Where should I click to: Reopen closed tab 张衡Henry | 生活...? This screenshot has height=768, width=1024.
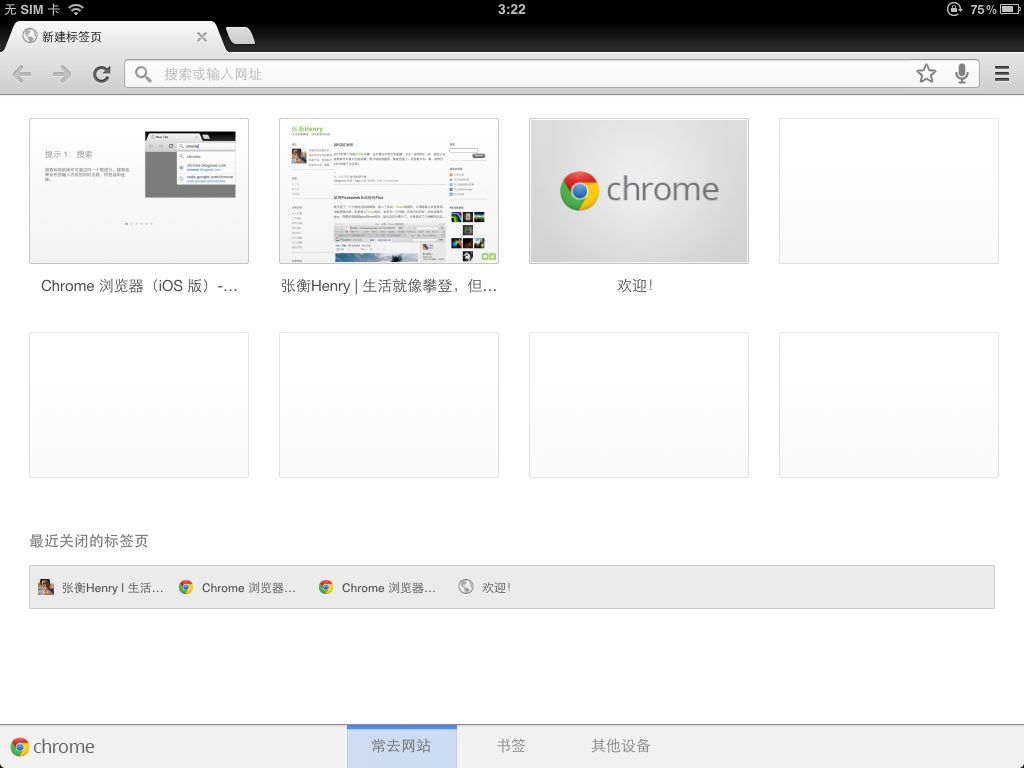coord(100,587)
